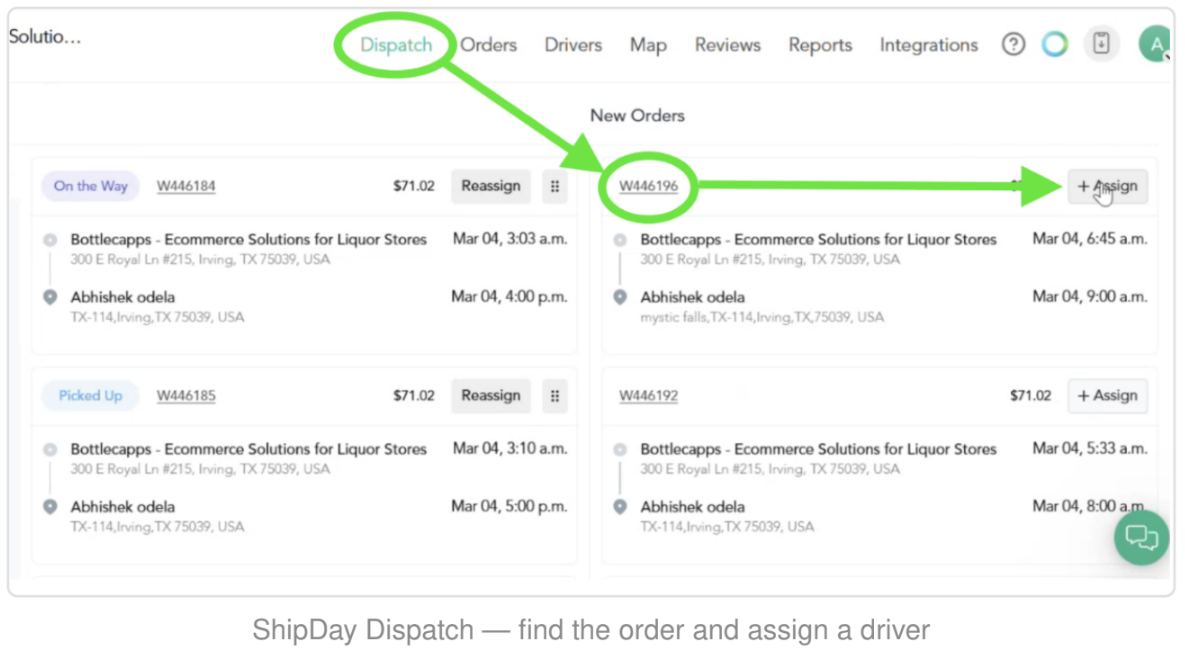Screen dimensions: 1185x654
Task: Open the help question mark icon
Action: (x=1013, y=45)
